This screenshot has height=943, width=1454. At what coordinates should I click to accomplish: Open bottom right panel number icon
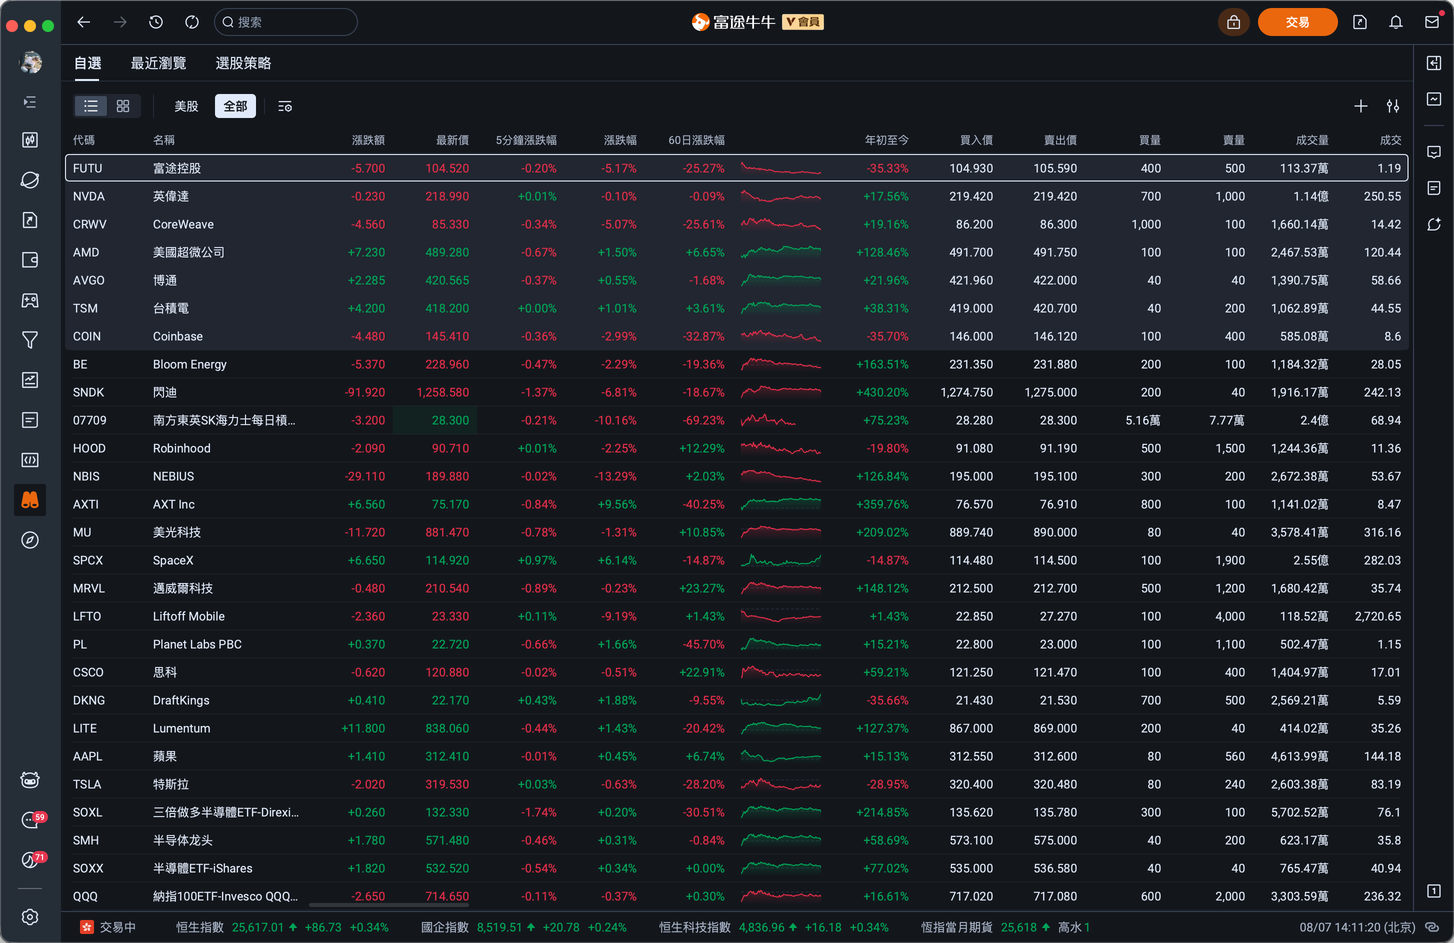[1434, 890]
